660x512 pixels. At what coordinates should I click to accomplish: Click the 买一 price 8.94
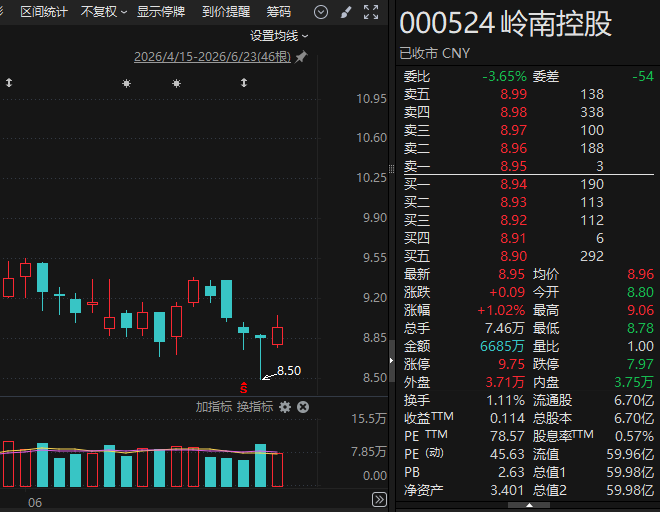[x=513, y=184]
